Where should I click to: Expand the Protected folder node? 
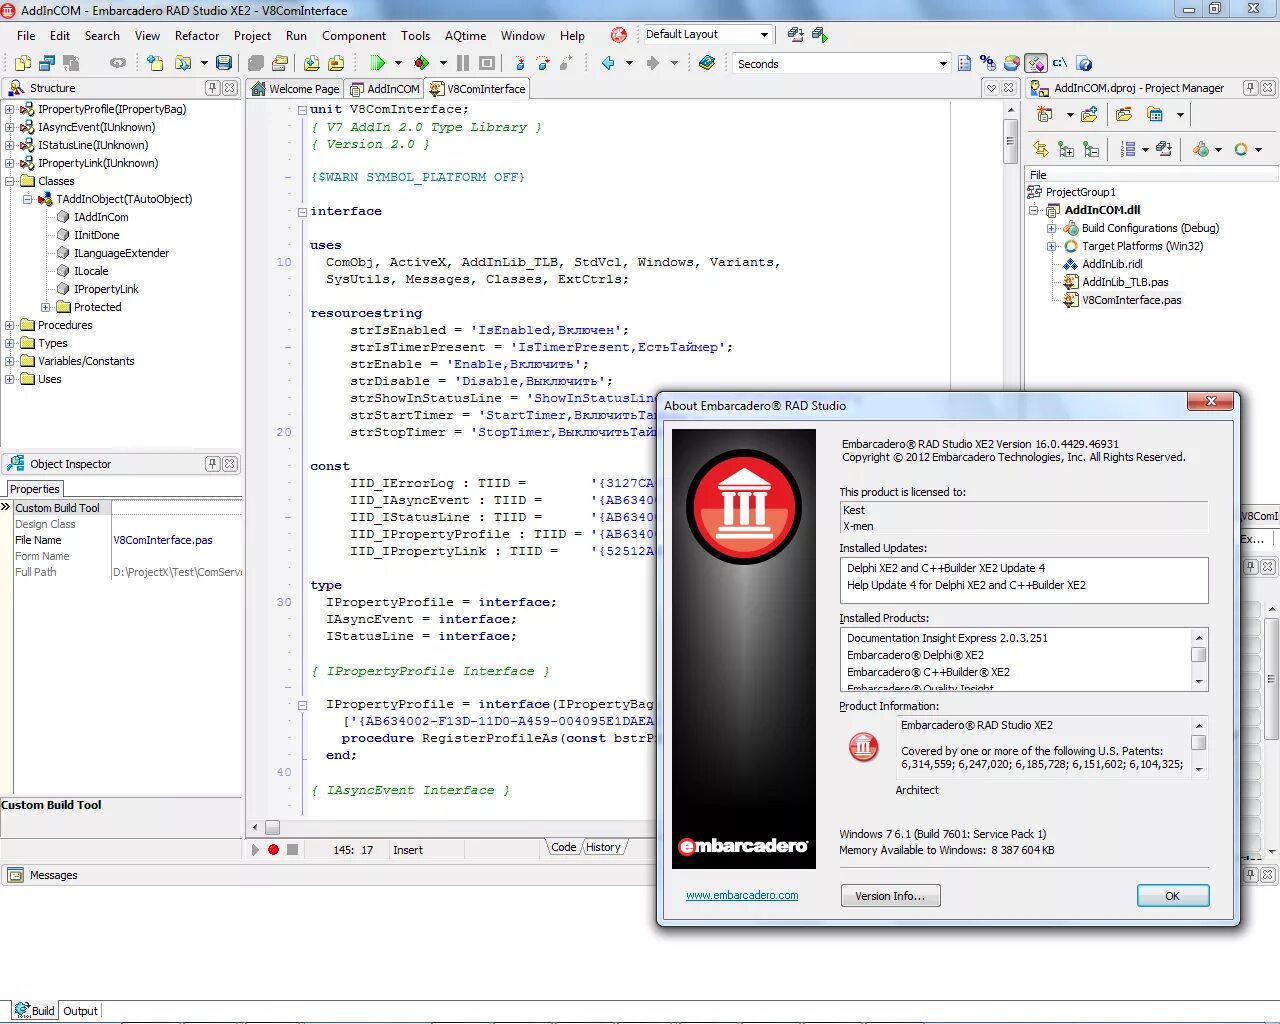pos(46,307)
